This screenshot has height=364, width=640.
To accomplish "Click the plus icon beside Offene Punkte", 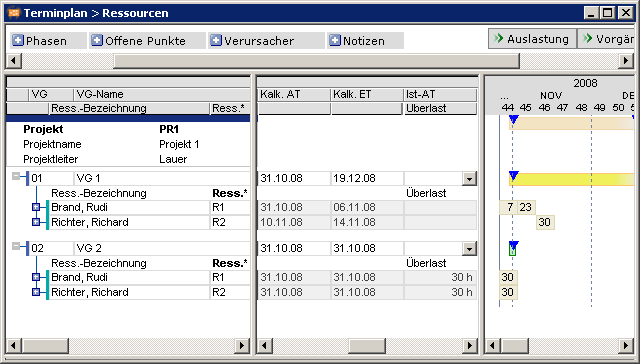I will pyautogui.click(x=97, y=40).
